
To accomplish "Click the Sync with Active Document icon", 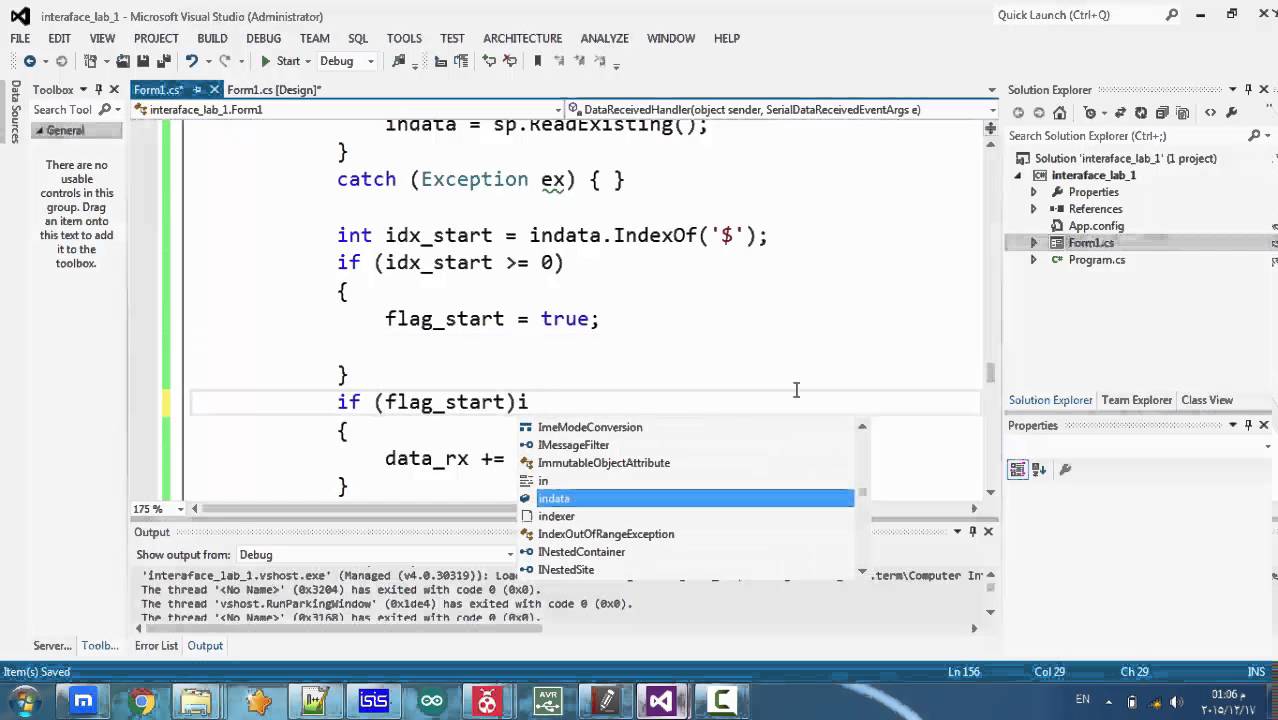I will (1119, 113).
